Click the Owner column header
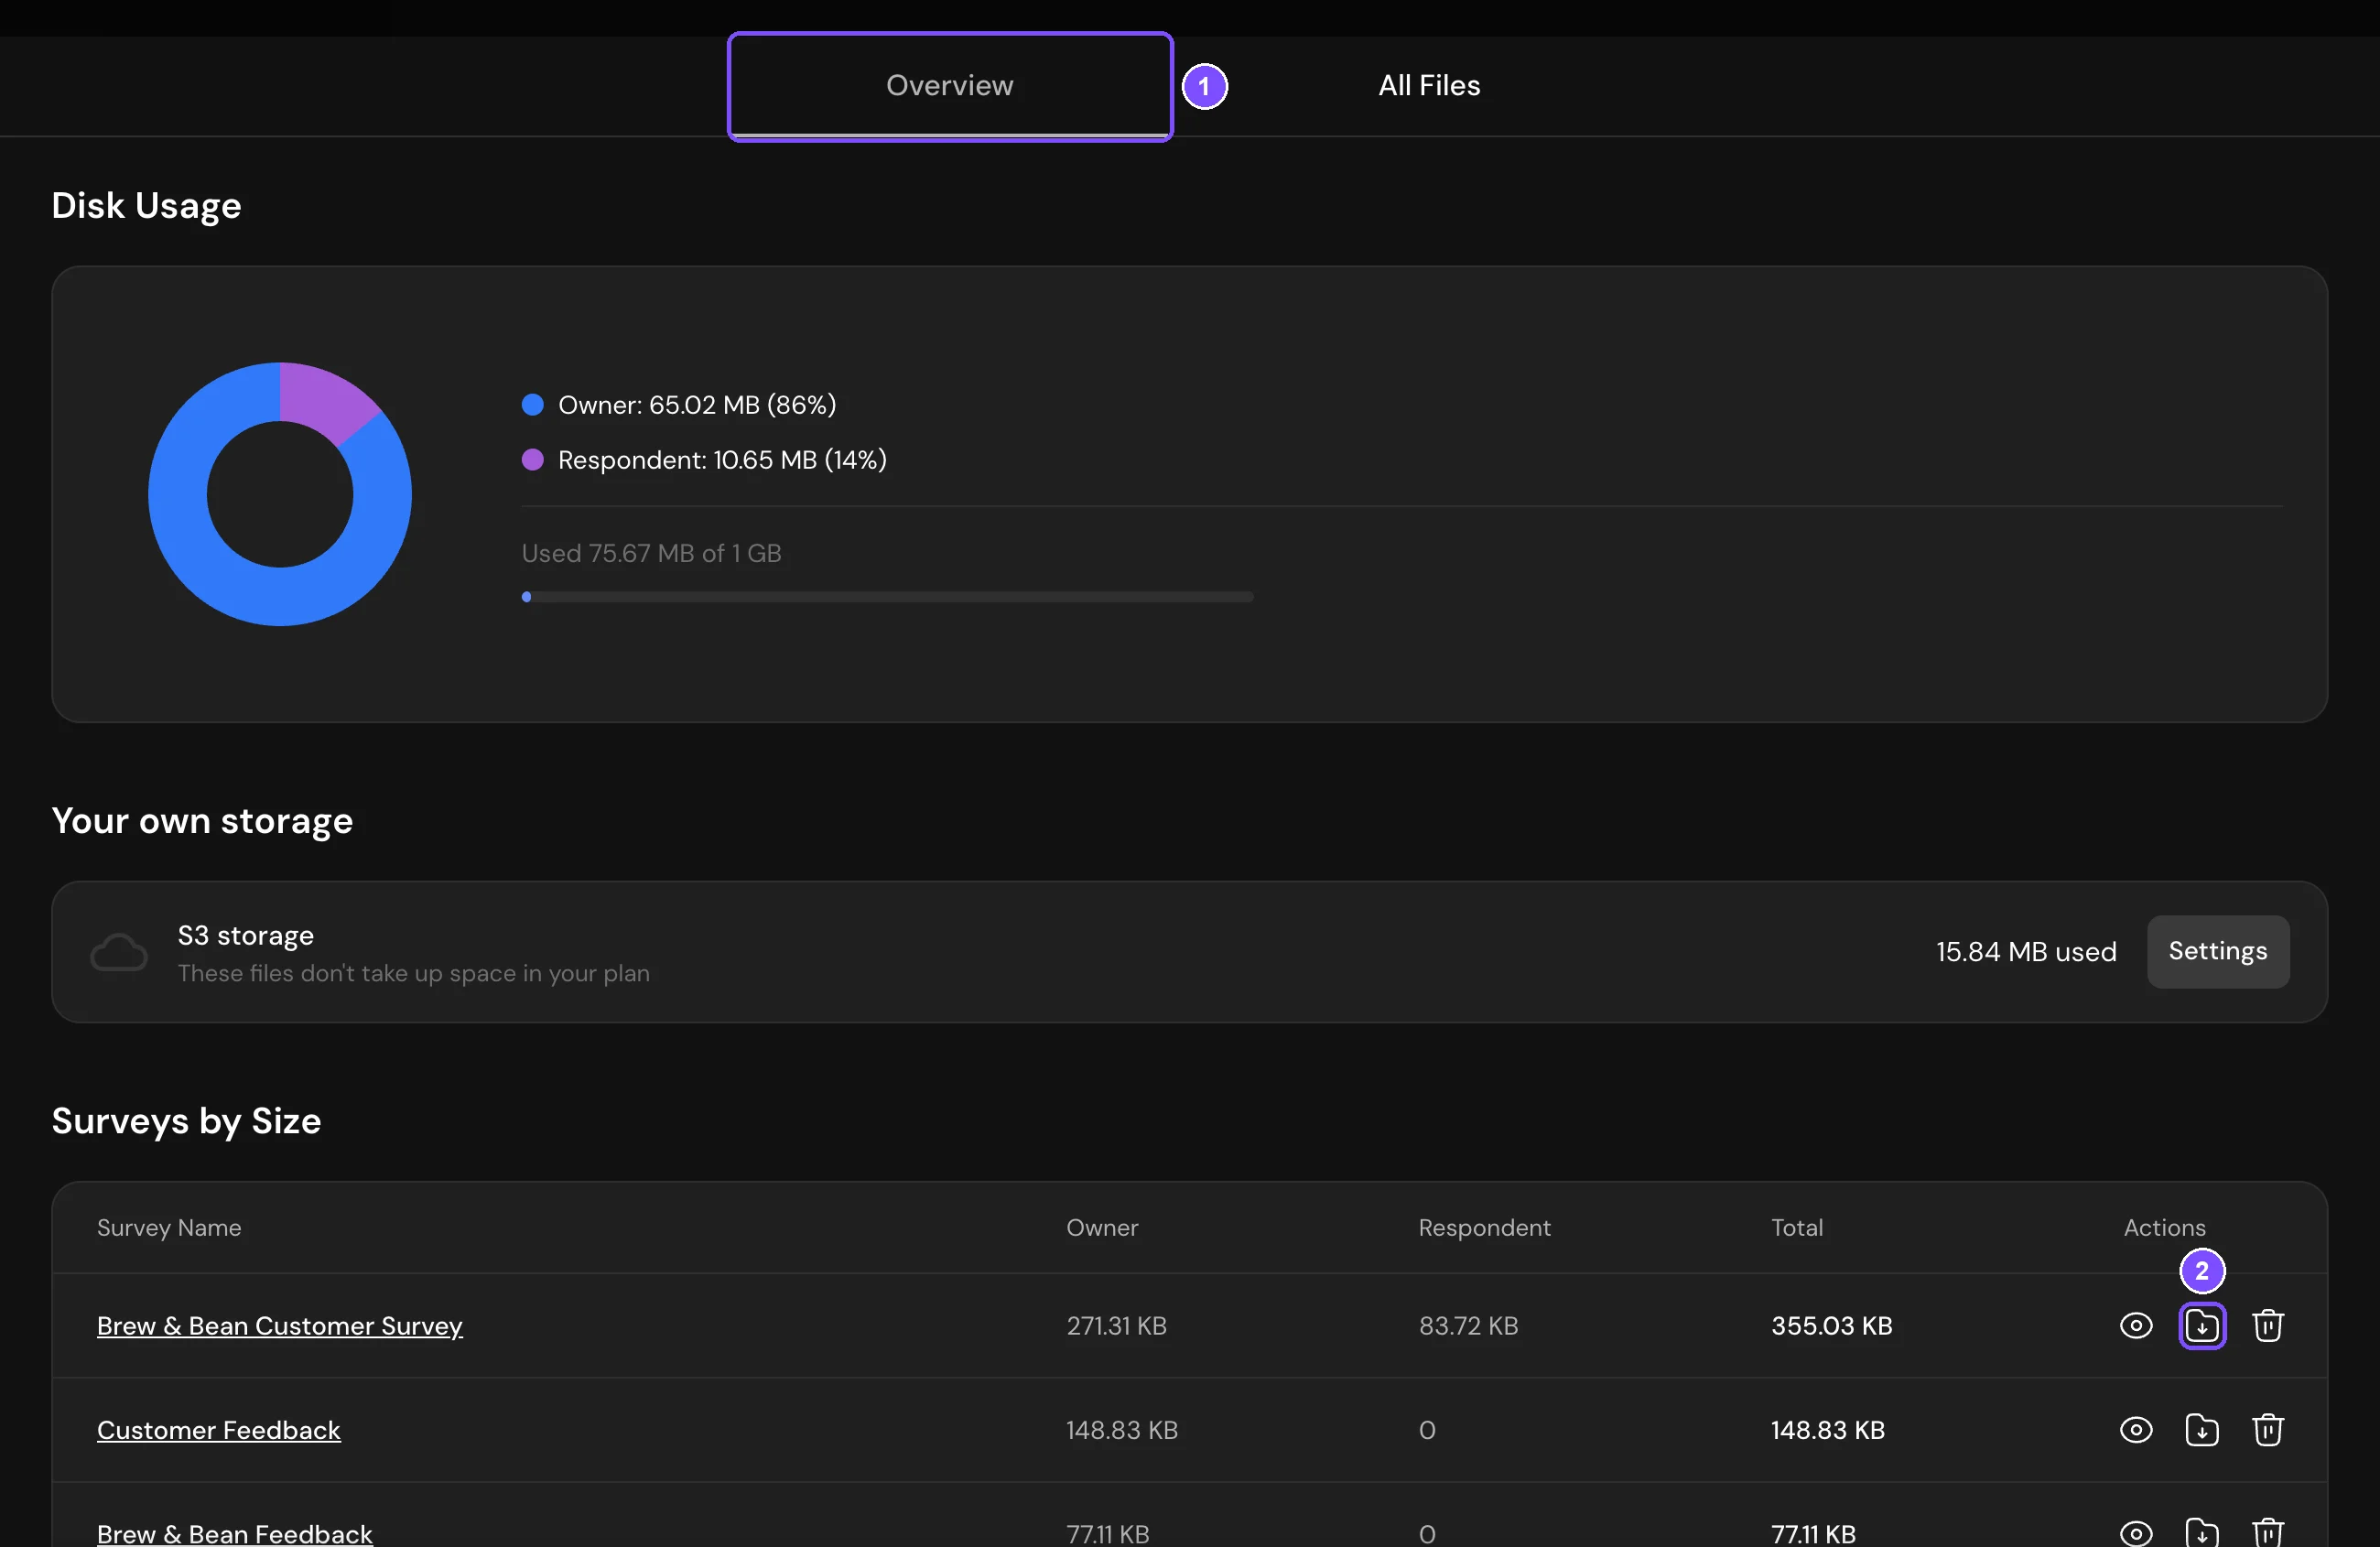 click(1102, 1227)
